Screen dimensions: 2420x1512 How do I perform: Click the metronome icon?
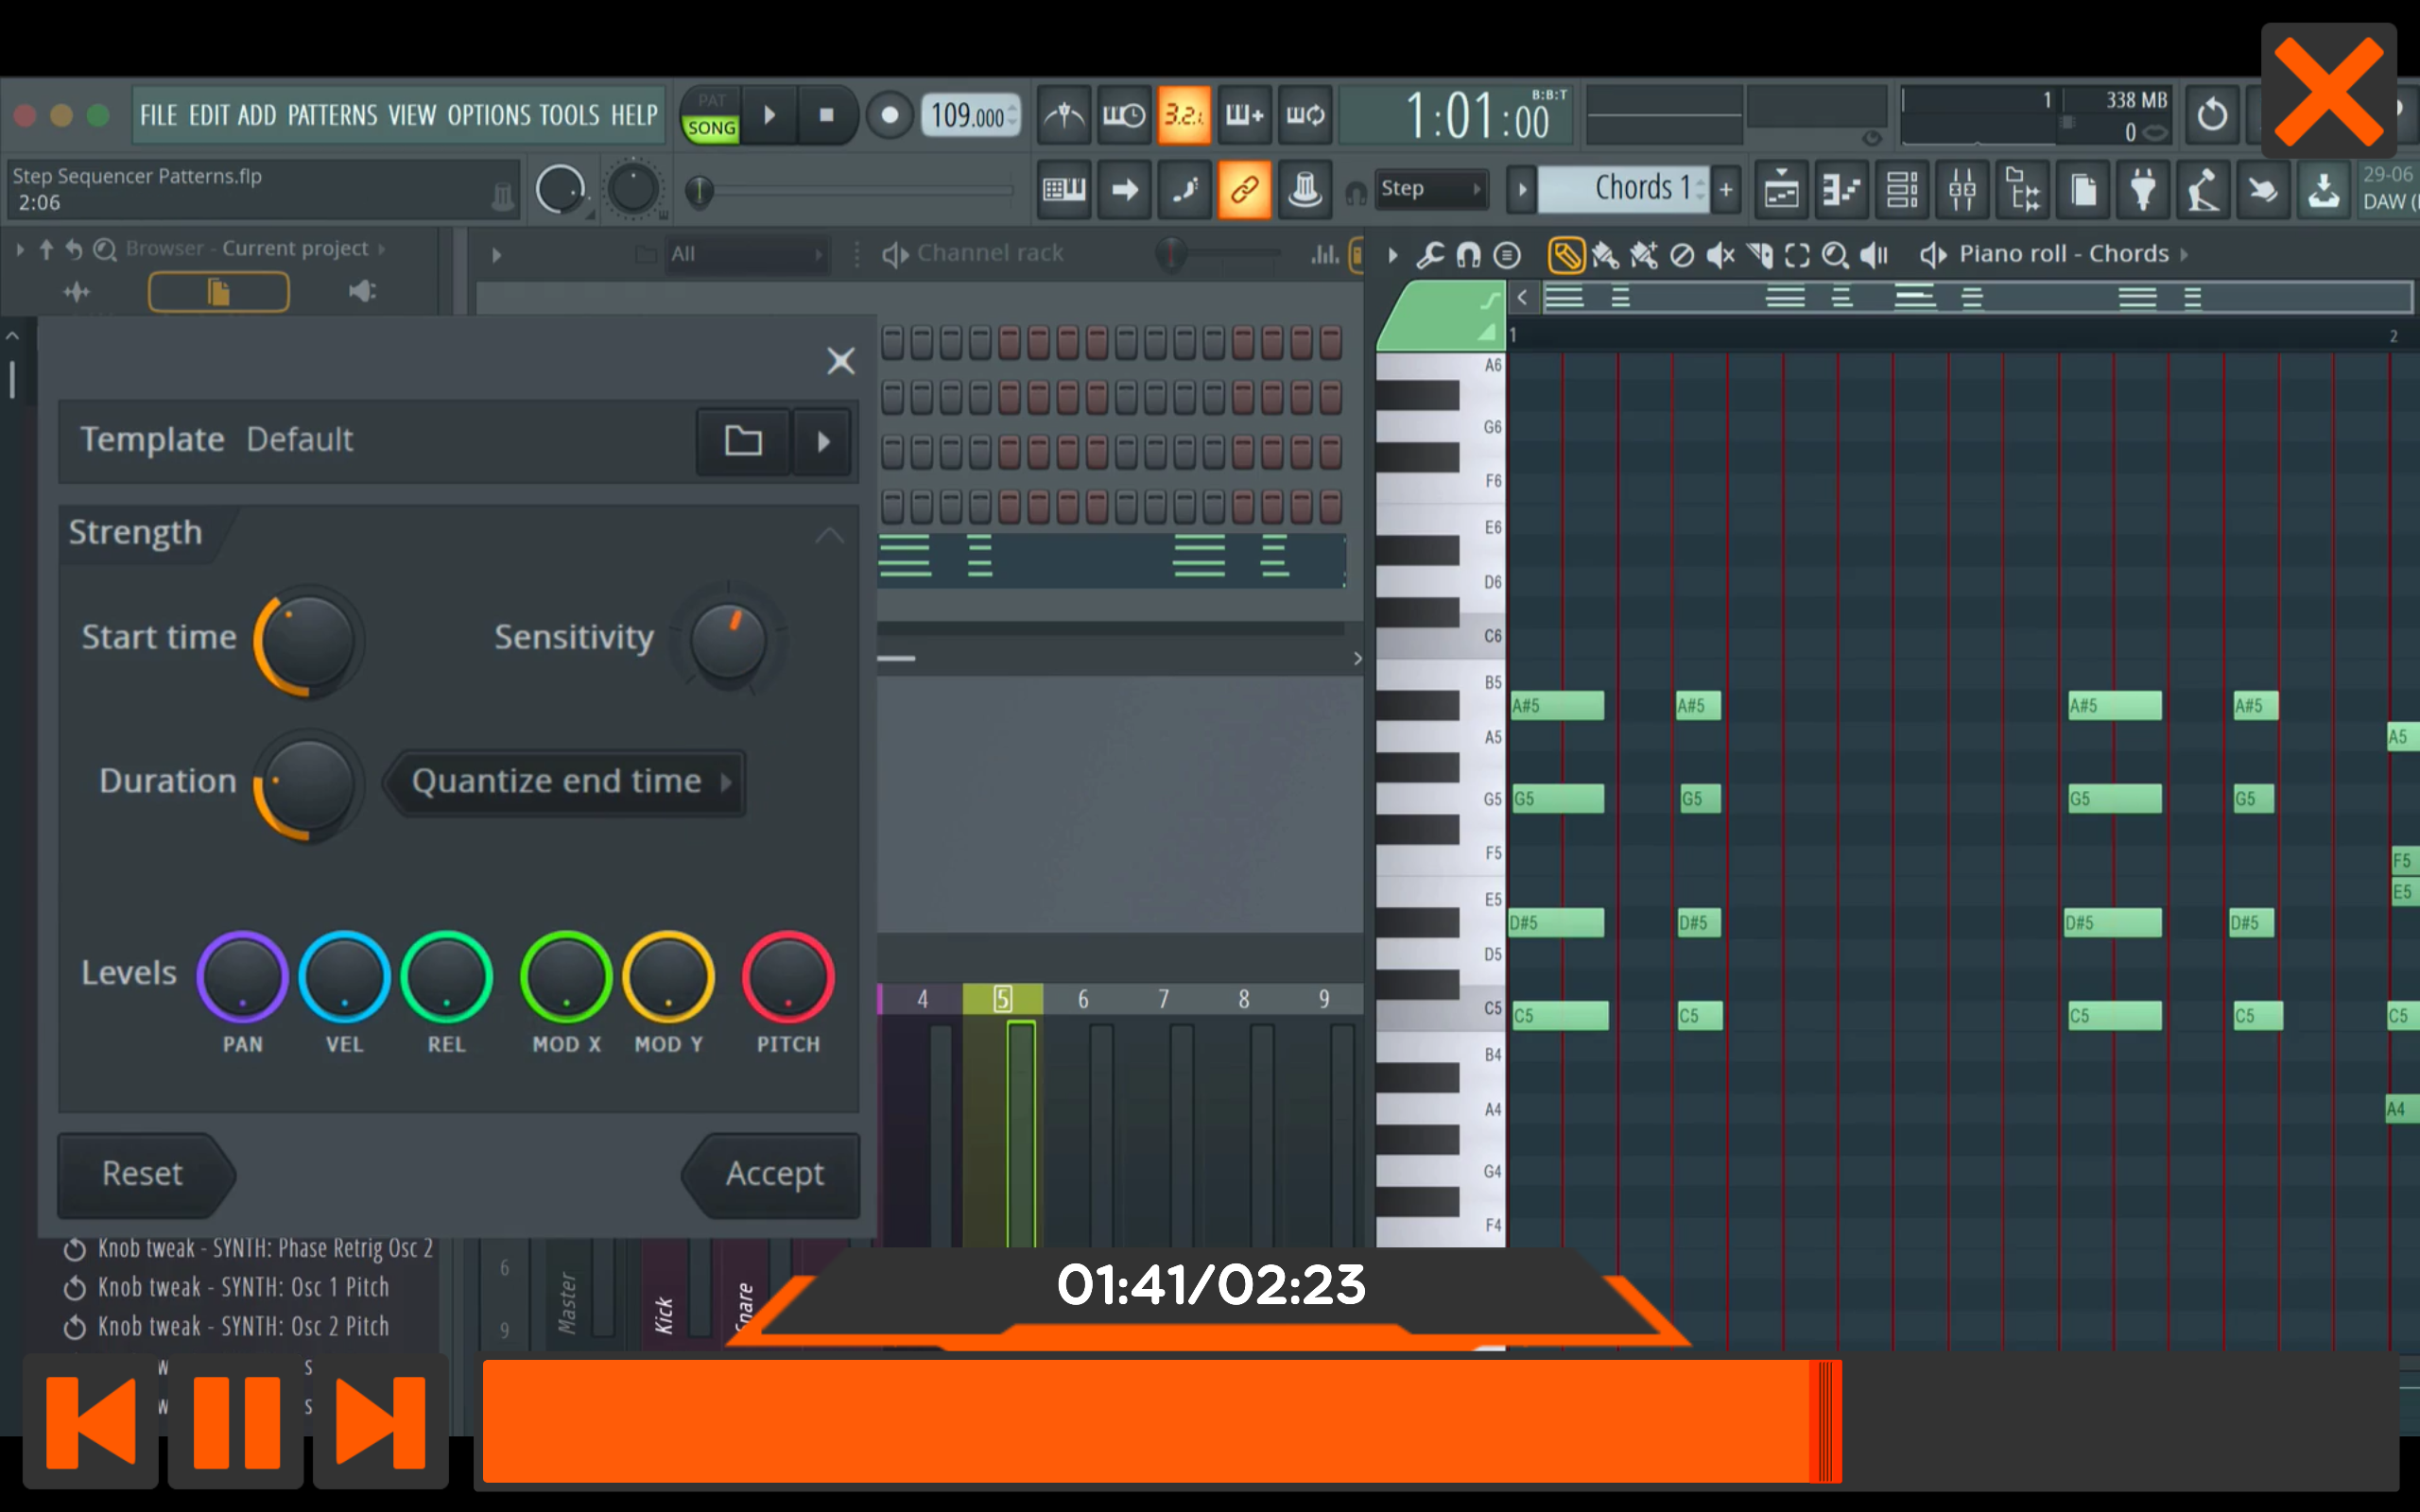click(x=1063, y=115)
